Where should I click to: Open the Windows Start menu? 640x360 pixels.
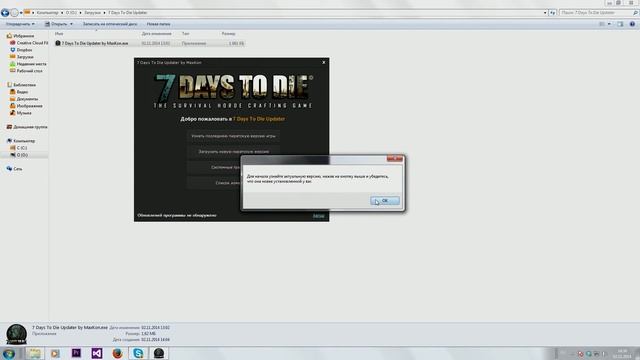(x=9, y=353)
